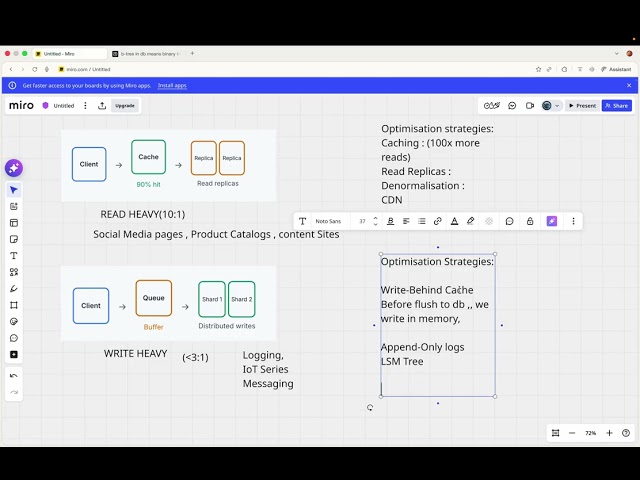Open the help question mark icon

point(626,433)
